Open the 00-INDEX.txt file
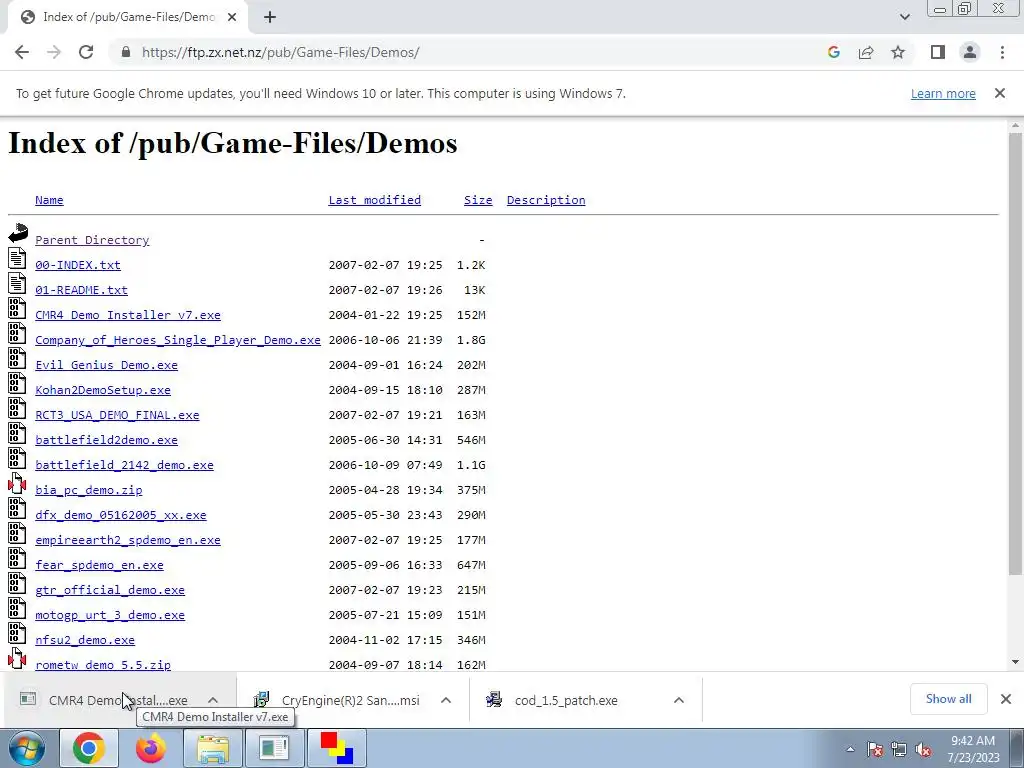 (x=78, y=264)
